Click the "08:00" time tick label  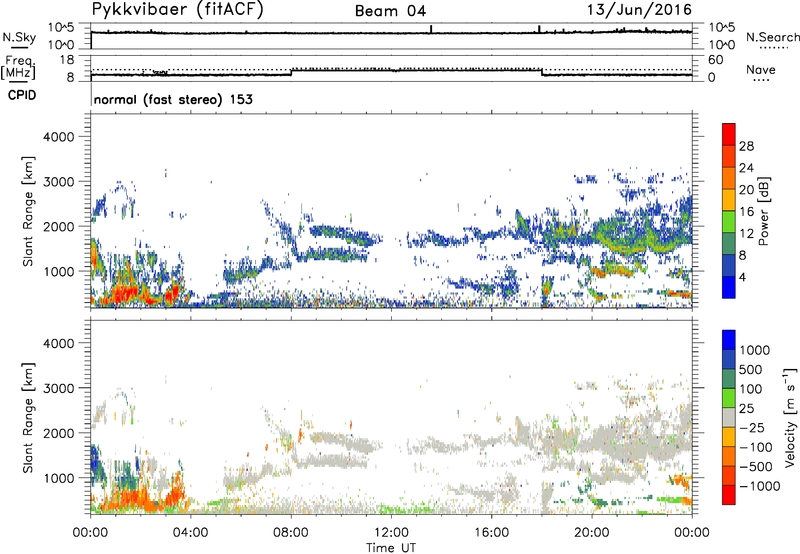(291, 533)
